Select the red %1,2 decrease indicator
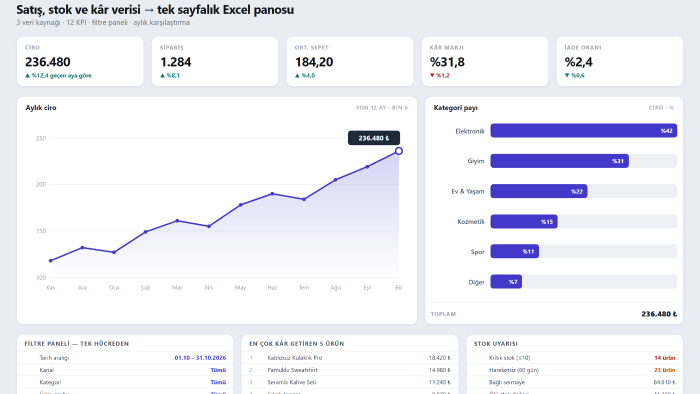This screenshot has width=700, height=394. 440,75
